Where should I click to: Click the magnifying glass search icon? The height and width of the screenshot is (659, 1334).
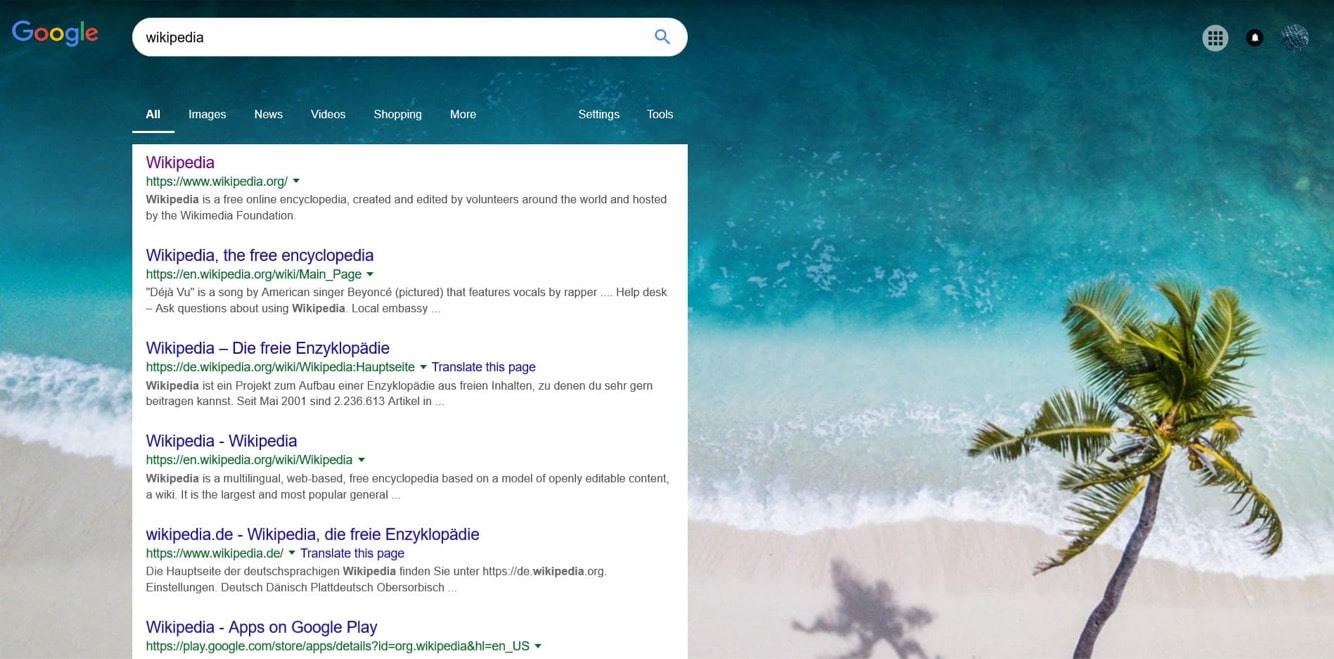[x=662, y=37]
